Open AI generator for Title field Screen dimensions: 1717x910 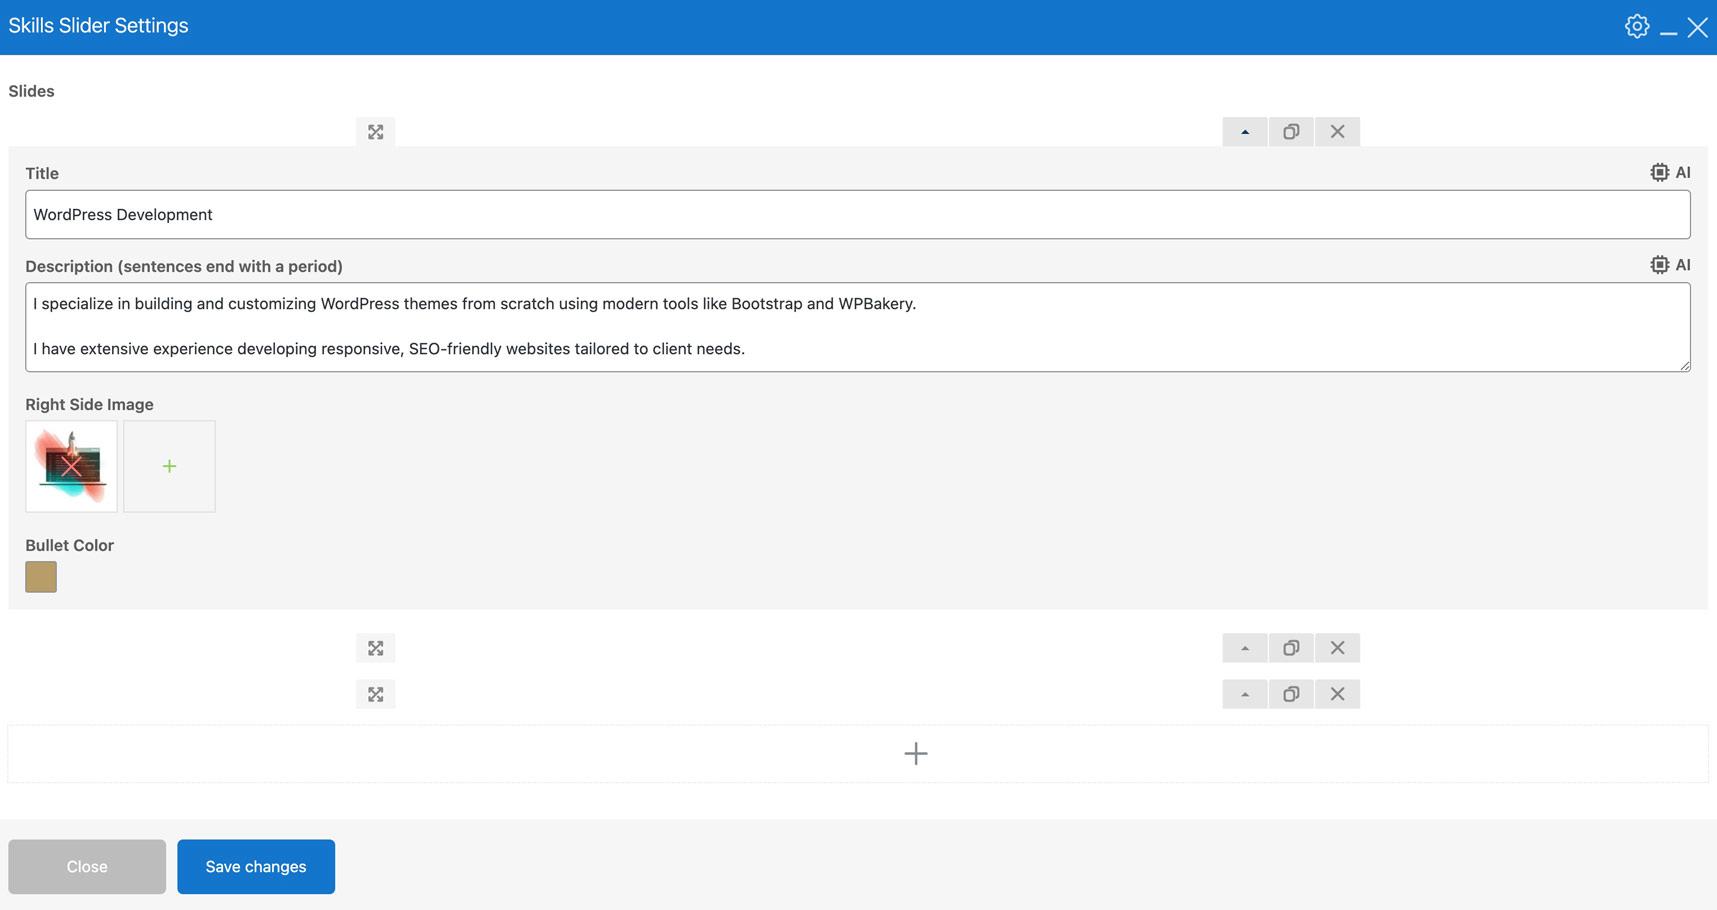tap(1670, 173)
